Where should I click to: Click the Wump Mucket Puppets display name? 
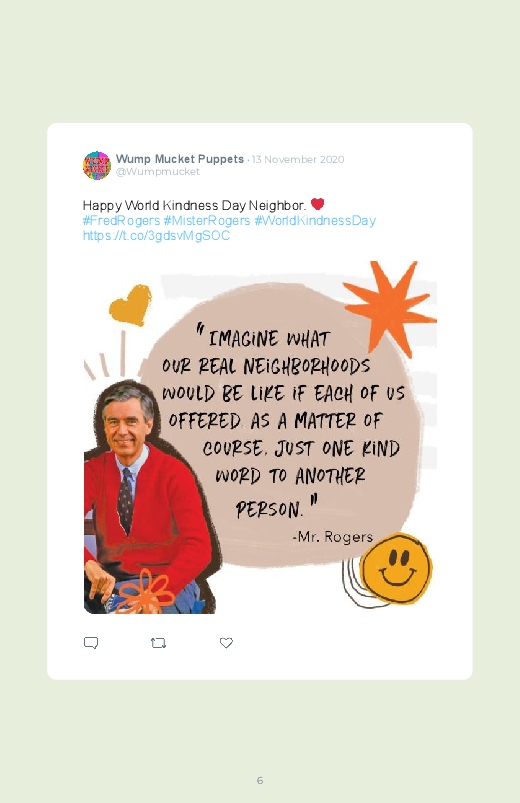[180, 159]
